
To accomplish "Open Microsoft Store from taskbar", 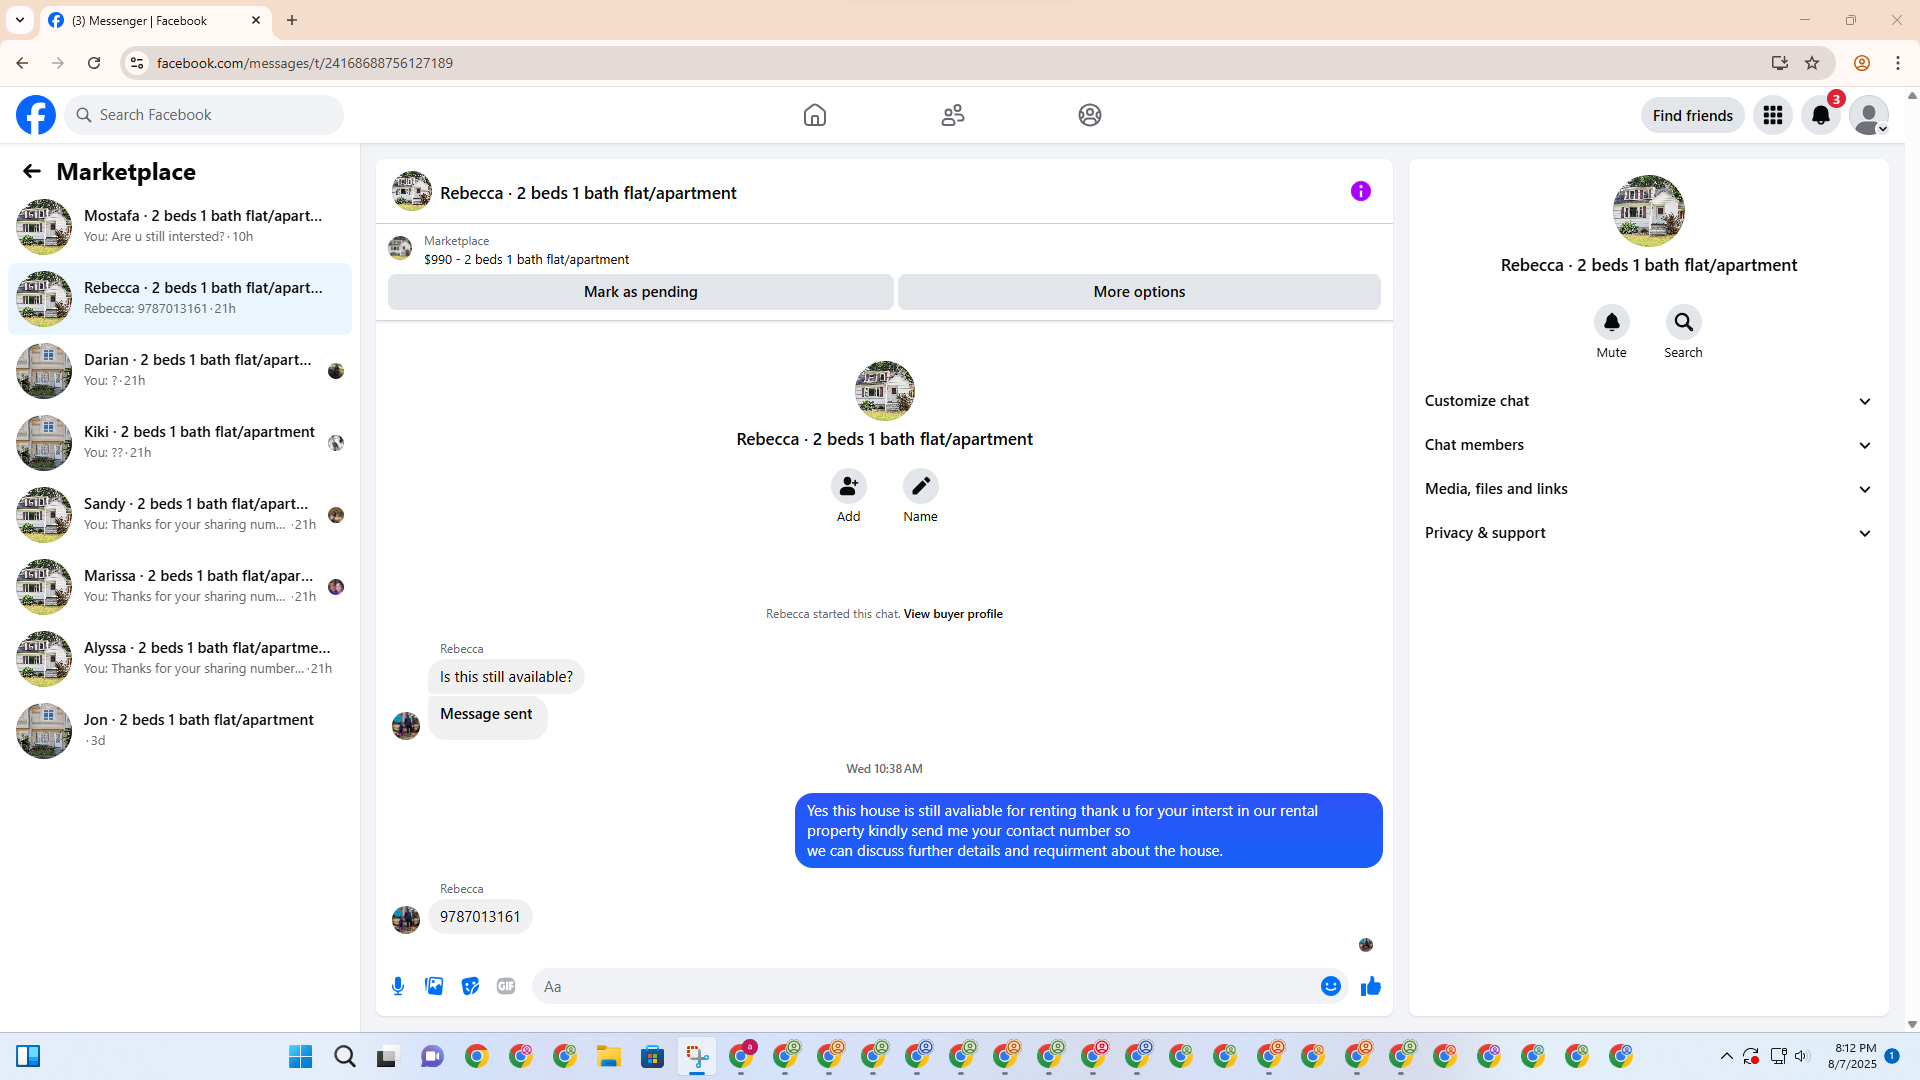I will [653, 1056].
